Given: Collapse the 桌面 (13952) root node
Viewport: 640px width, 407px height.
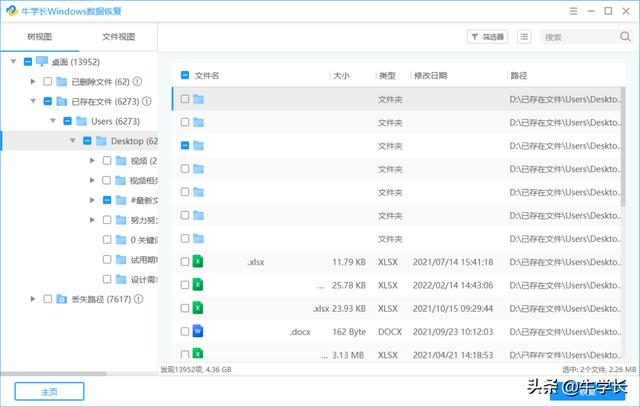Looking at the screenshot, I should coord(13,62).
